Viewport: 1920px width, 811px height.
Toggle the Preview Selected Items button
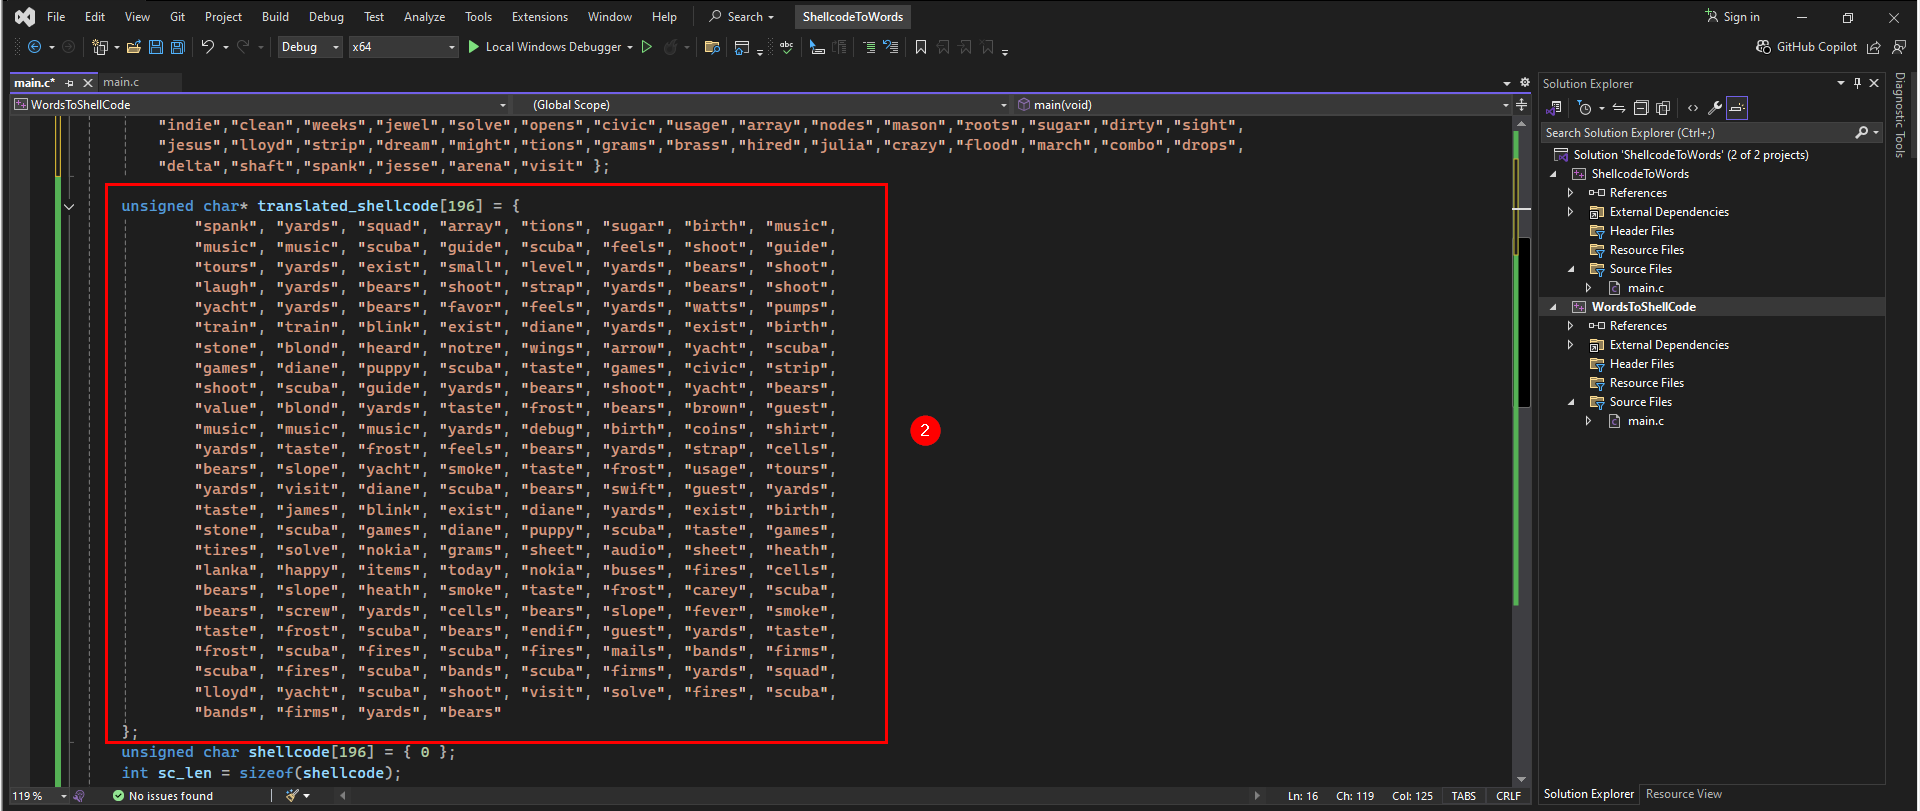[x=1737, y=108]
